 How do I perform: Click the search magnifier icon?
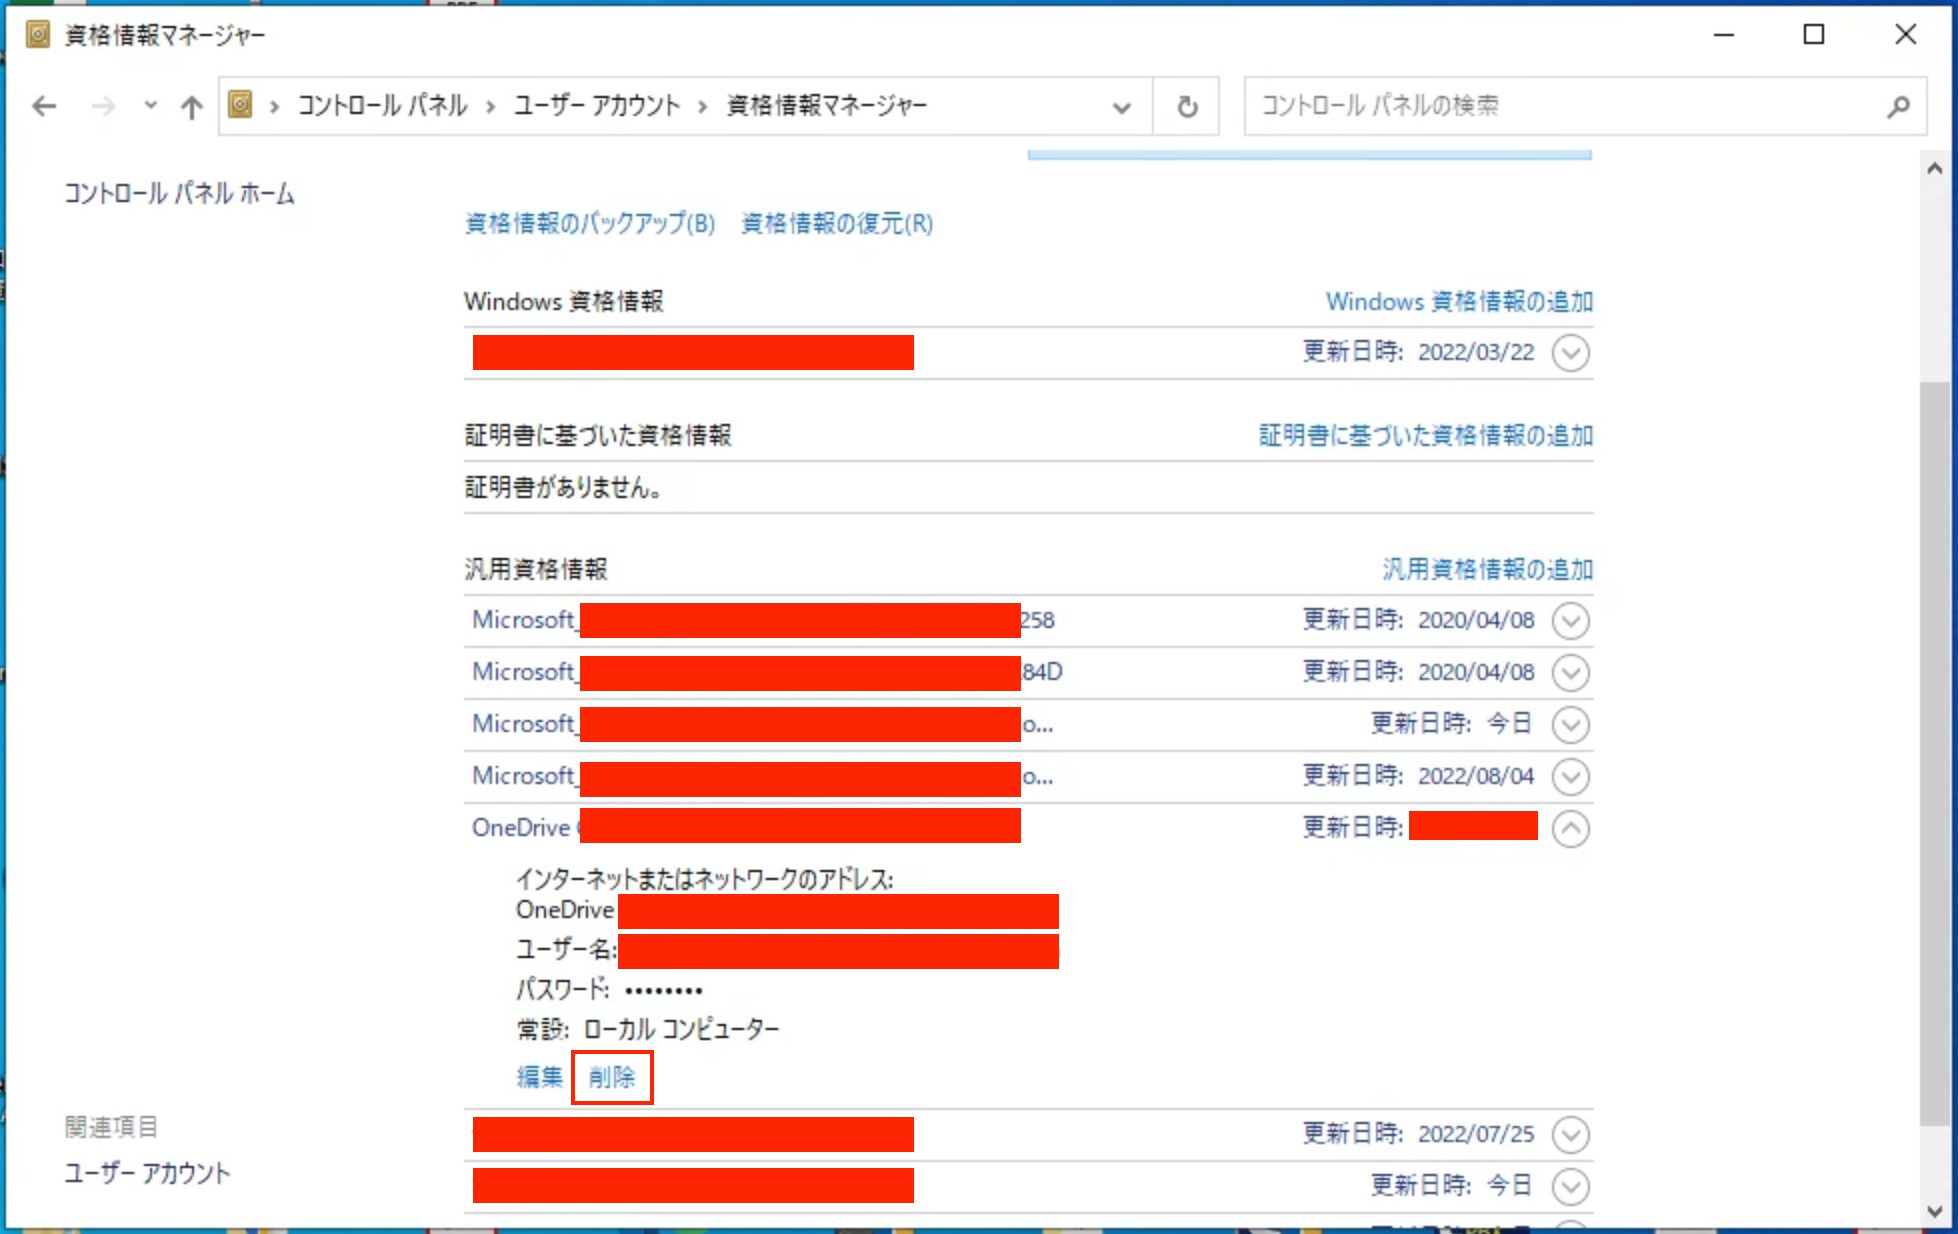click(x=1897, y=106)
